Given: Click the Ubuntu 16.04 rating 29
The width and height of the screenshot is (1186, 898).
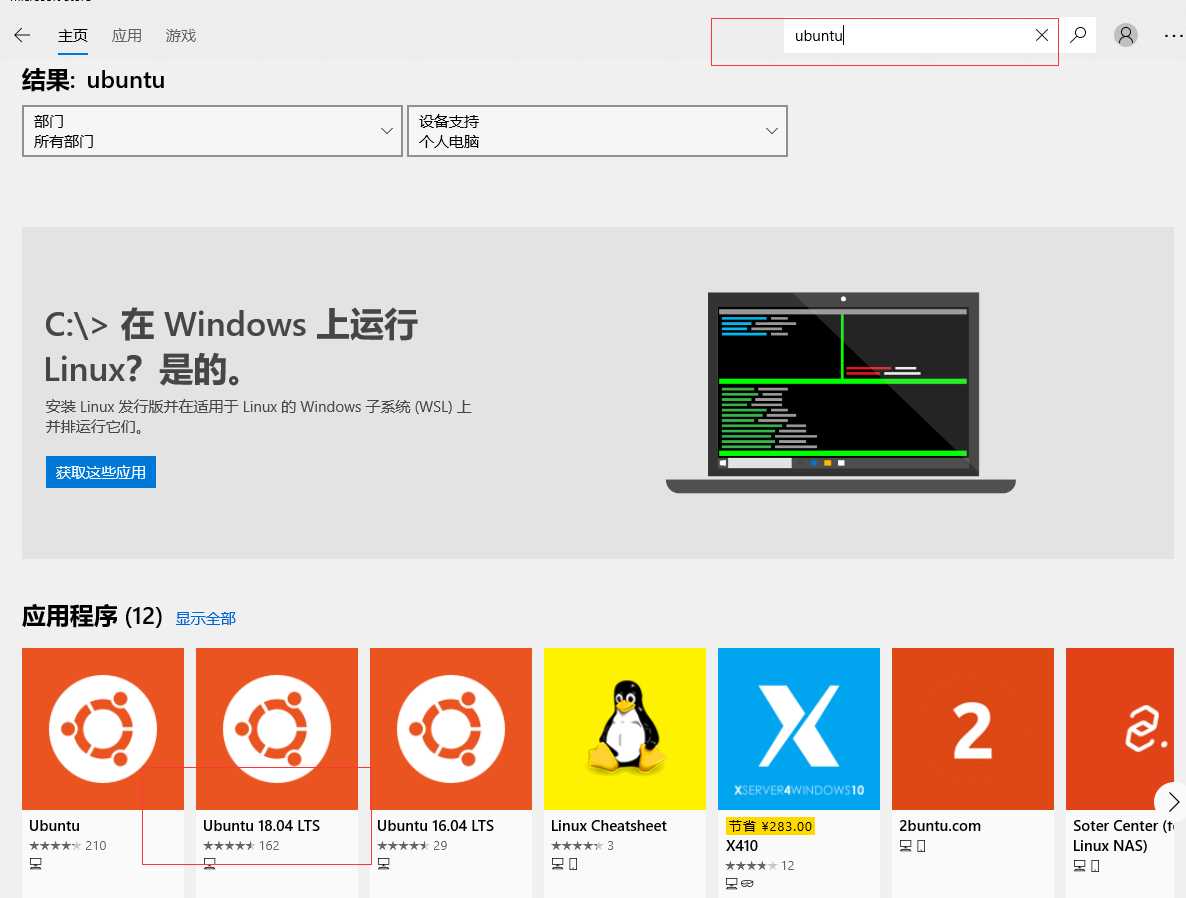Looking at the screenshot, I should pyautogui.click(x=412, y=845).
